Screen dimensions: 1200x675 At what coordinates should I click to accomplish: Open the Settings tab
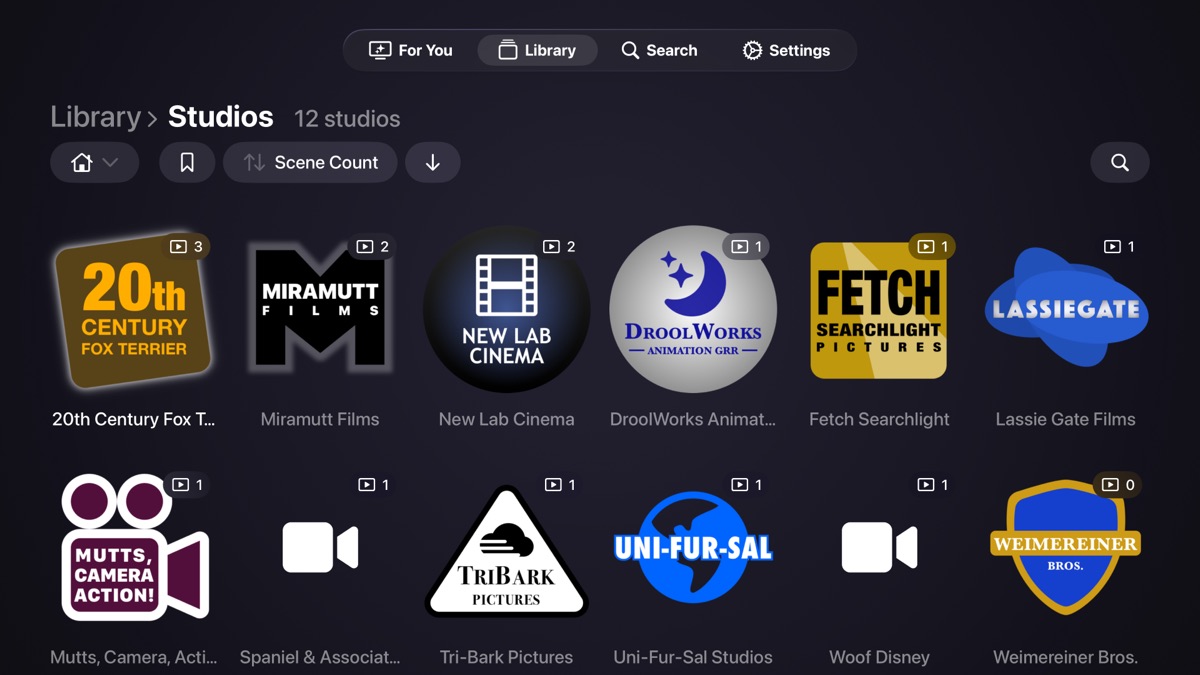coord(786,50)
